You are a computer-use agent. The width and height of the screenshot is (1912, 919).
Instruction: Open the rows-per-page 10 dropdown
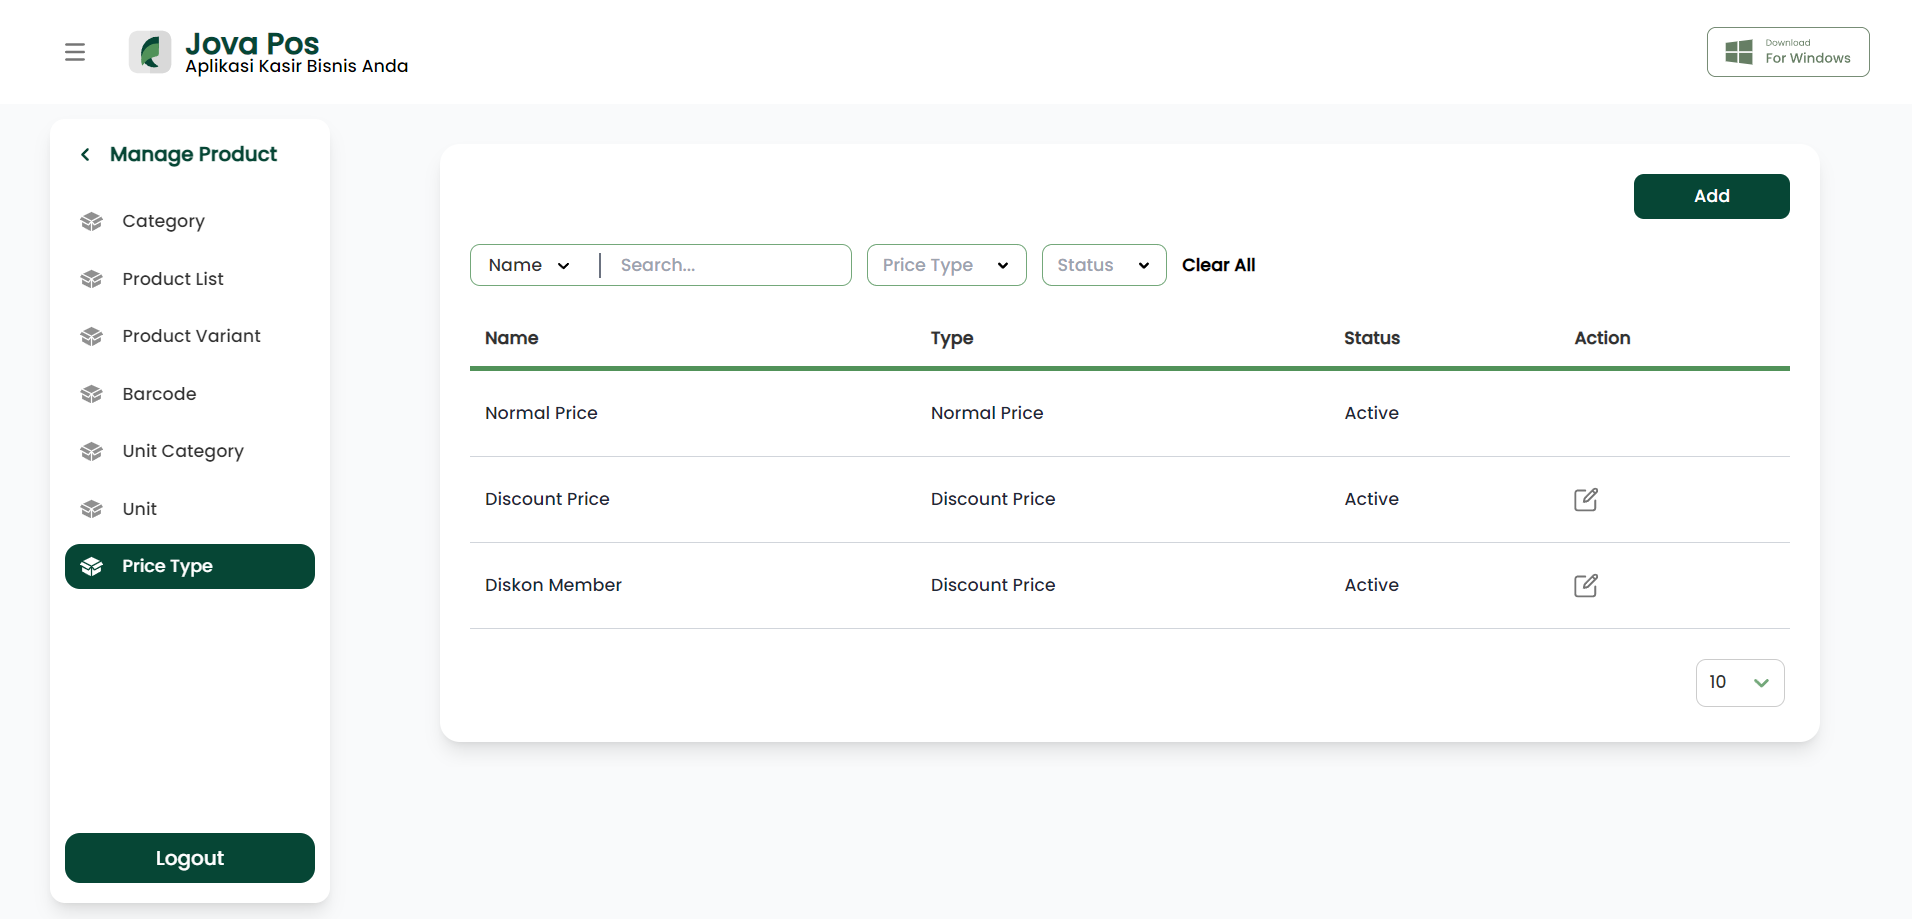[x=1740, y=682]
